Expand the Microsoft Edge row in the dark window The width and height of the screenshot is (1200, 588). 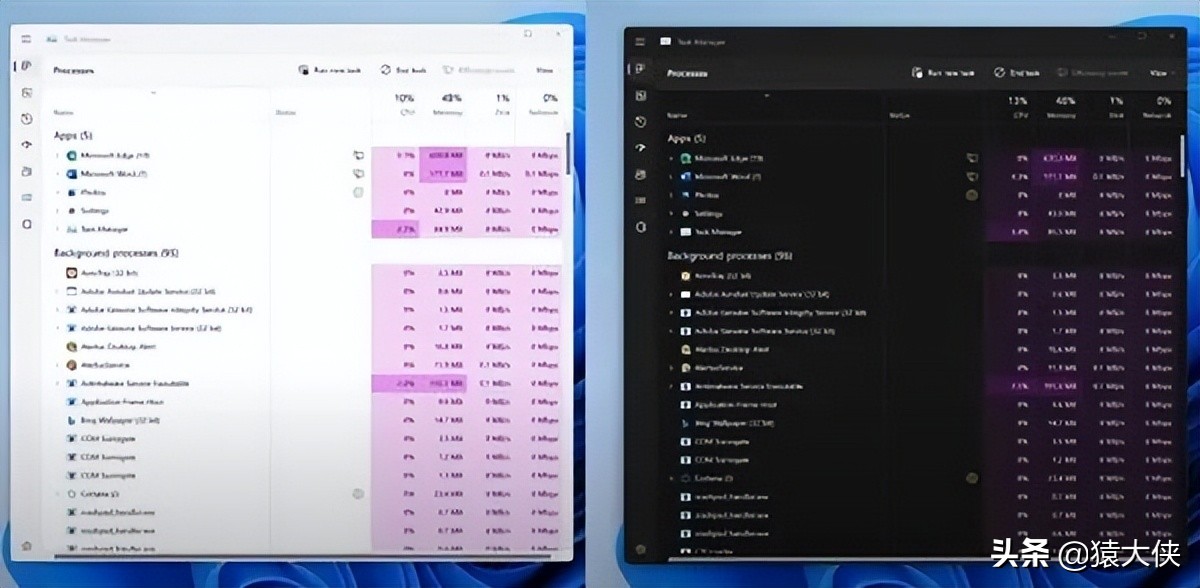coord(671,158)
